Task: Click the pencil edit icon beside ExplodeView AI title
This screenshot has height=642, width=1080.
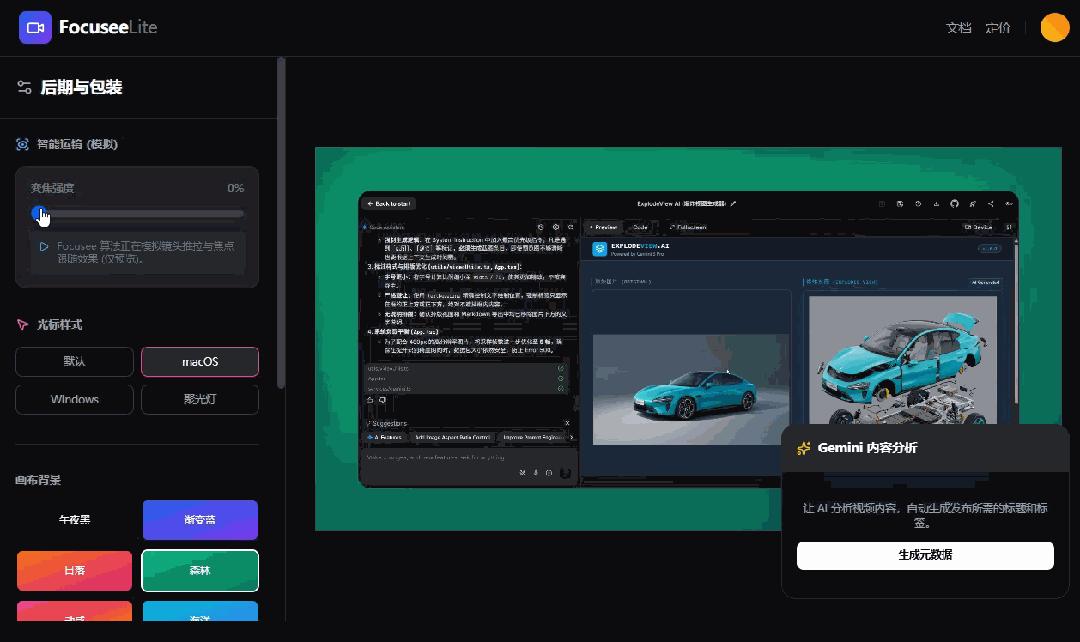Action: tap(733, 204)
